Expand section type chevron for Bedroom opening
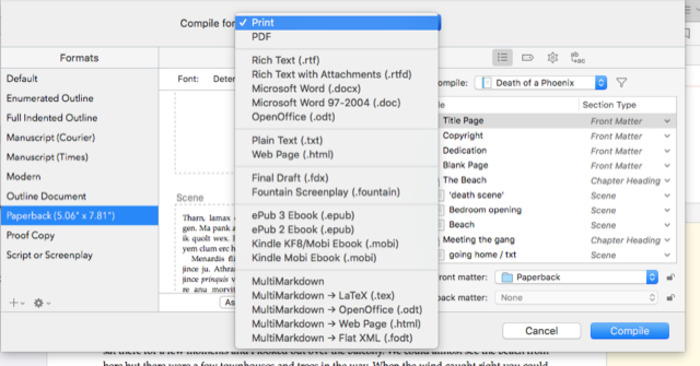Viewport: 700px width, 366px height. click(667, 210)
